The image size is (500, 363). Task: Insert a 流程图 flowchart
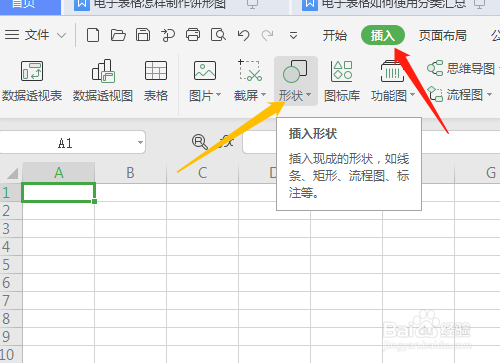[x=455, y=95]
